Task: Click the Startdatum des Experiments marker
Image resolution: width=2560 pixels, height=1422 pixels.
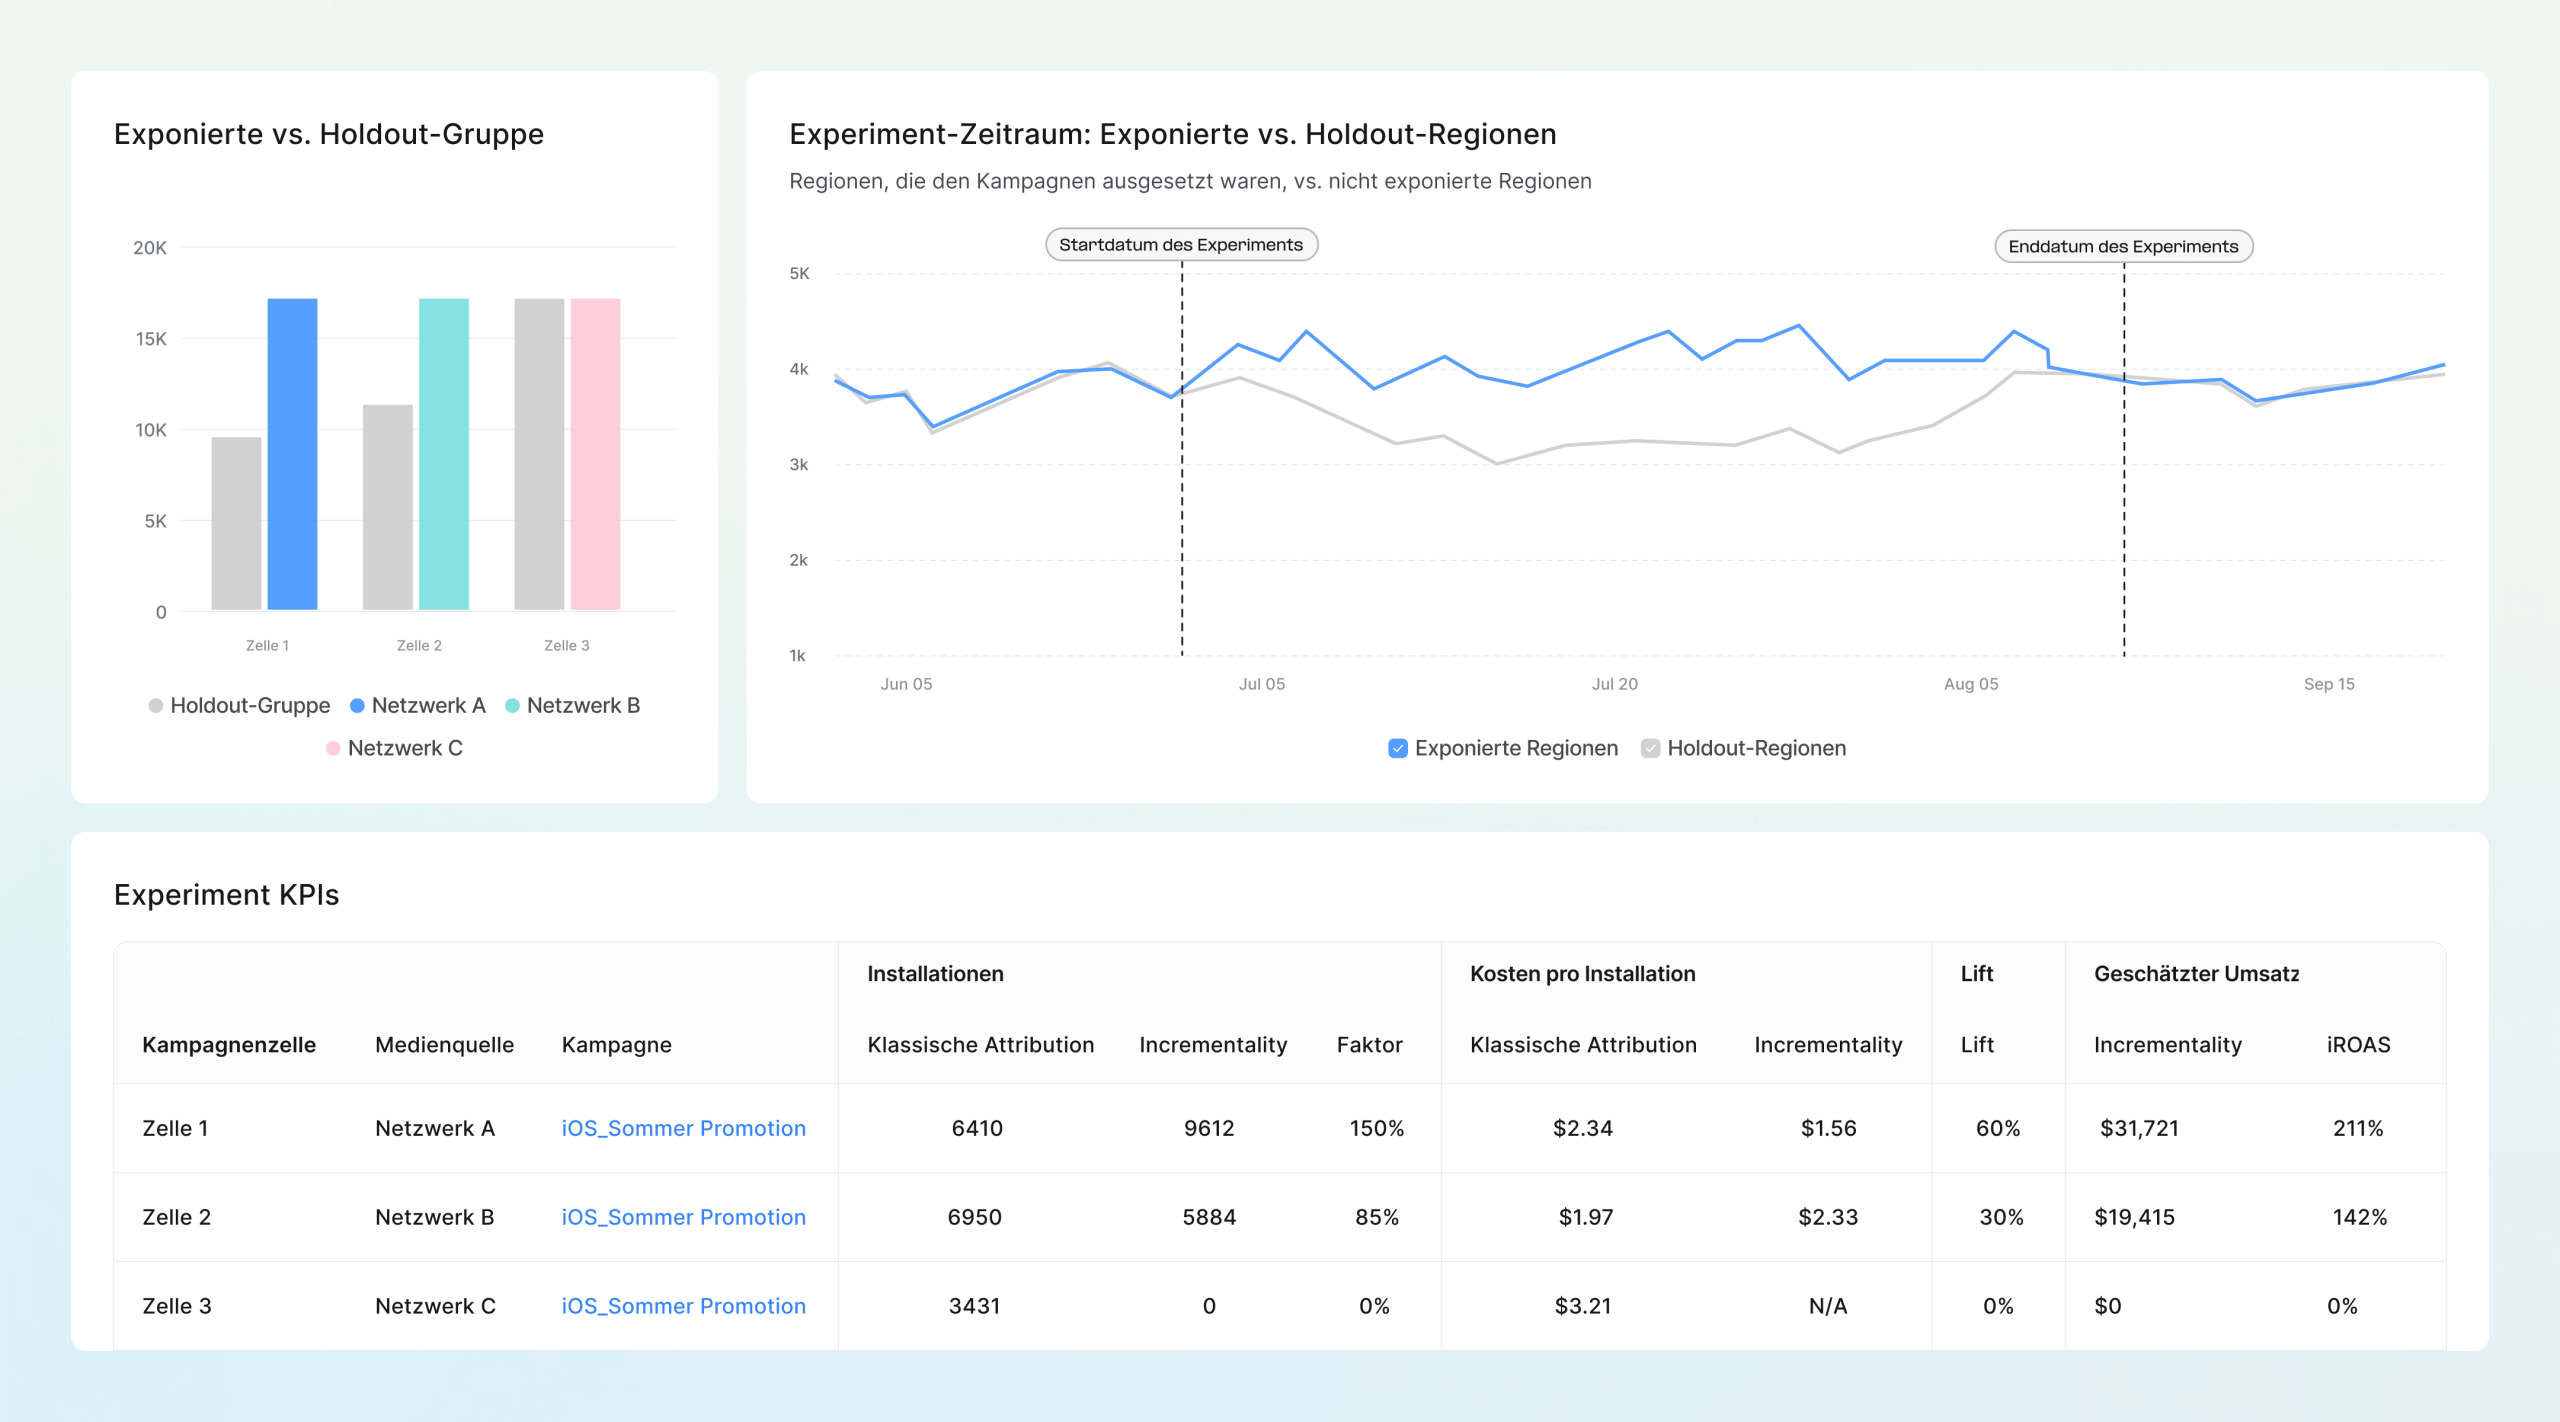Action: 1181,245
